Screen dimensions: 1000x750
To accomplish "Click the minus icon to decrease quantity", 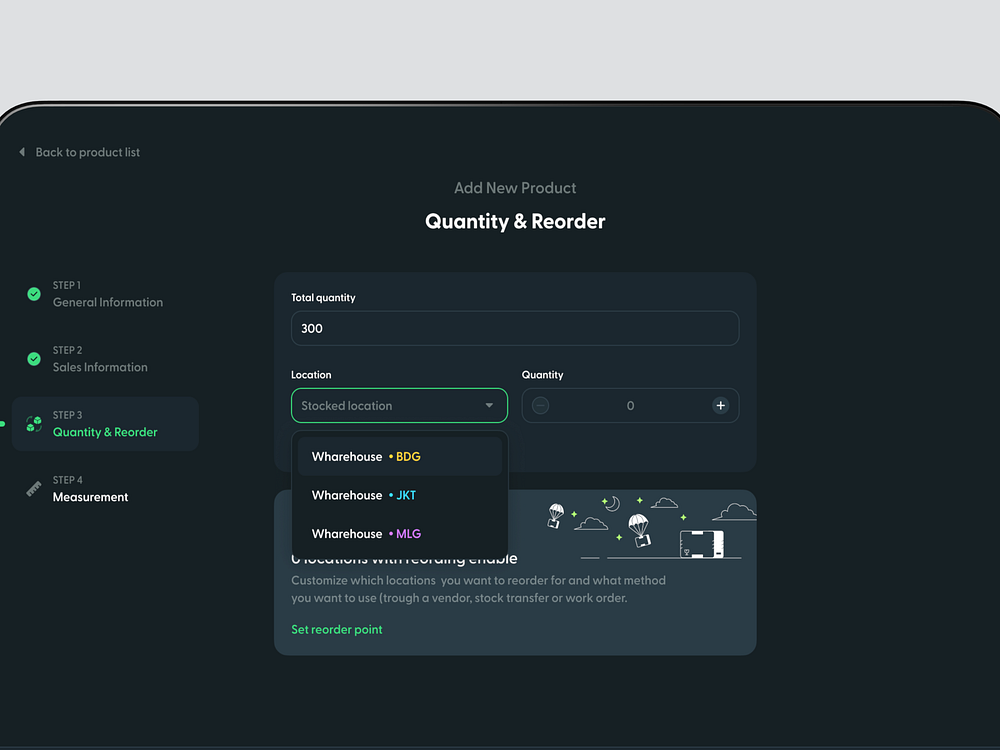I will 540,405.
